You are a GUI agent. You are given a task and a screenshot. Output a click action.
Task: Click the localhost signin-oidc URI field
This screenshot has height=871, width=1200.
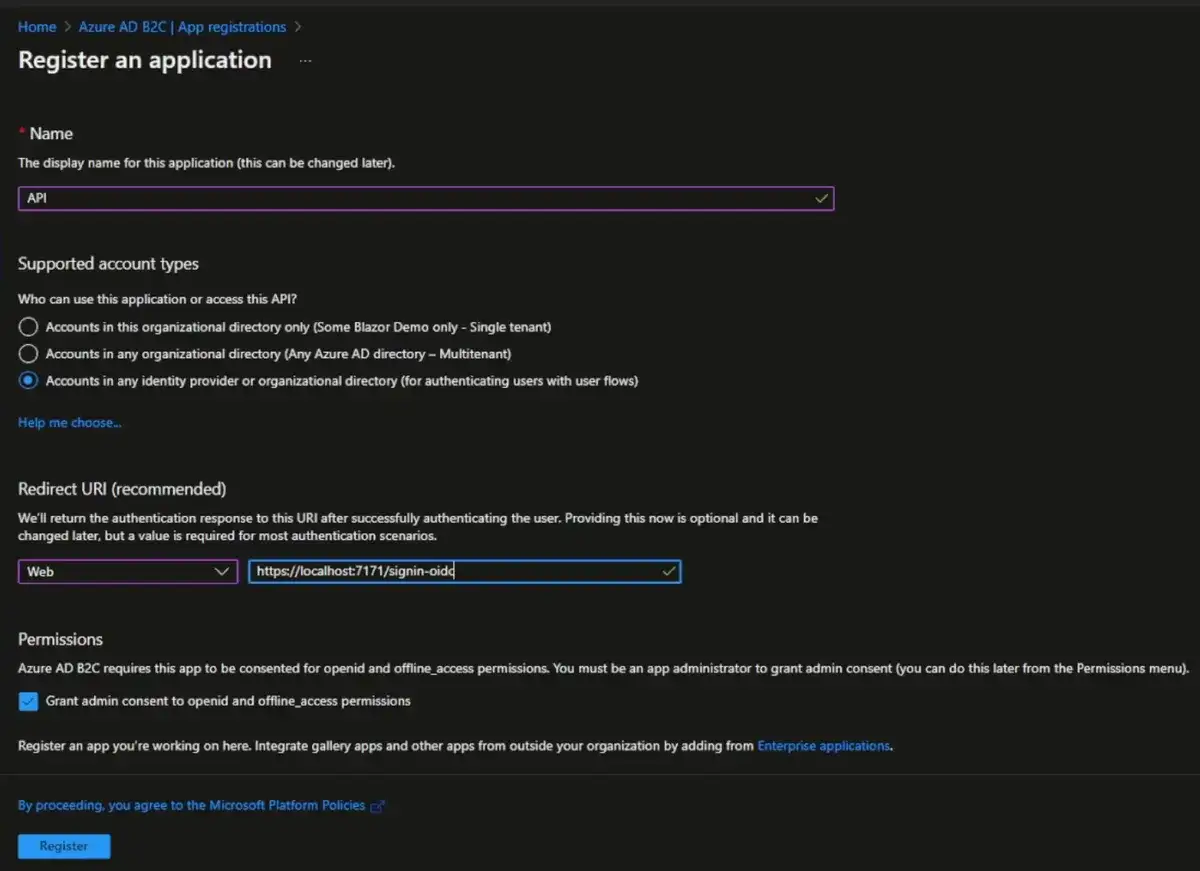[x=455, y=571]
